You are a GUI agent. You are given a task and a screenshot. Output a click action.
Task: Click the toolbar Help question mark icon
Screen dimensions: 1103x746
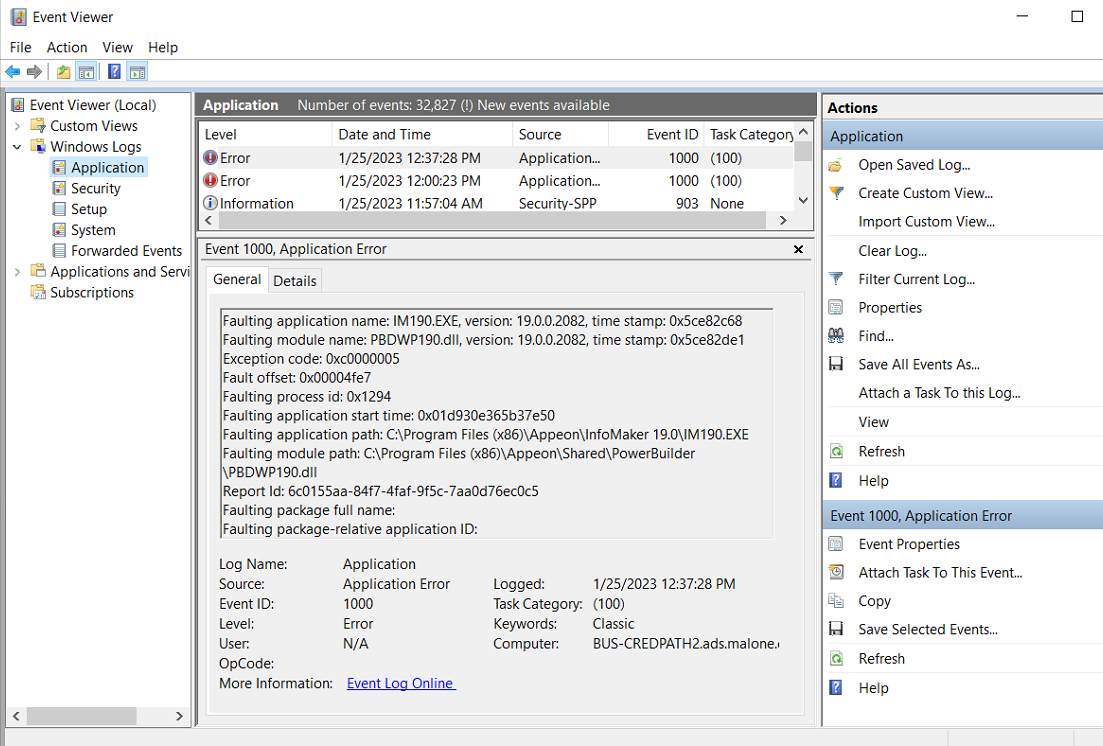click(114, 72)
